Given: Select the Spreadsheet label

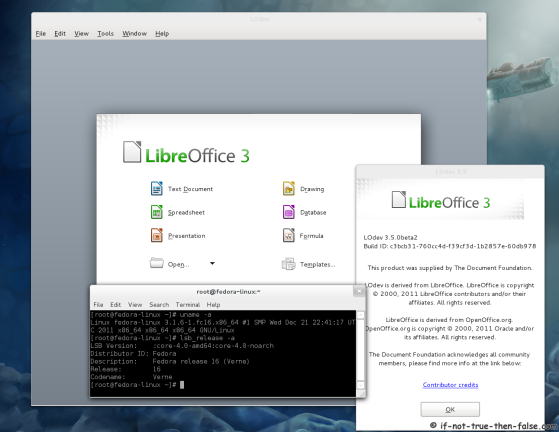Looking at the screenshot, I should 186,212.
